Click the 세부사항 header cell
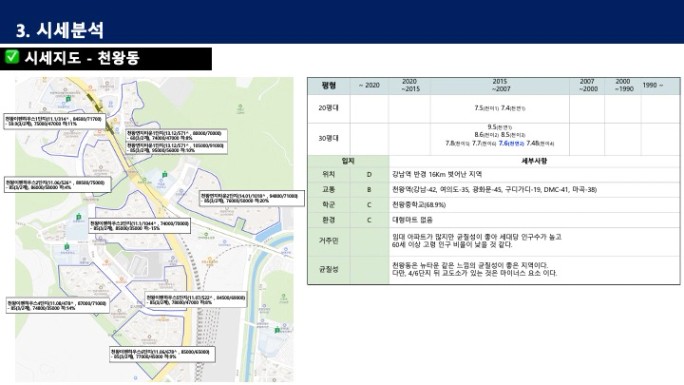This screenshot has width=684, height=385. (534, 161)
